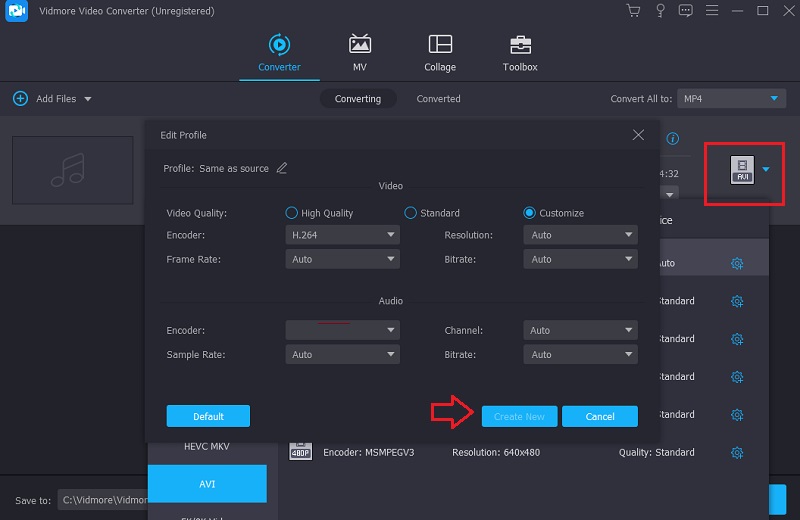The image size is (800, 520).
Task: Click the pencil icon to rename profile
Action: (x=282, y=168)
